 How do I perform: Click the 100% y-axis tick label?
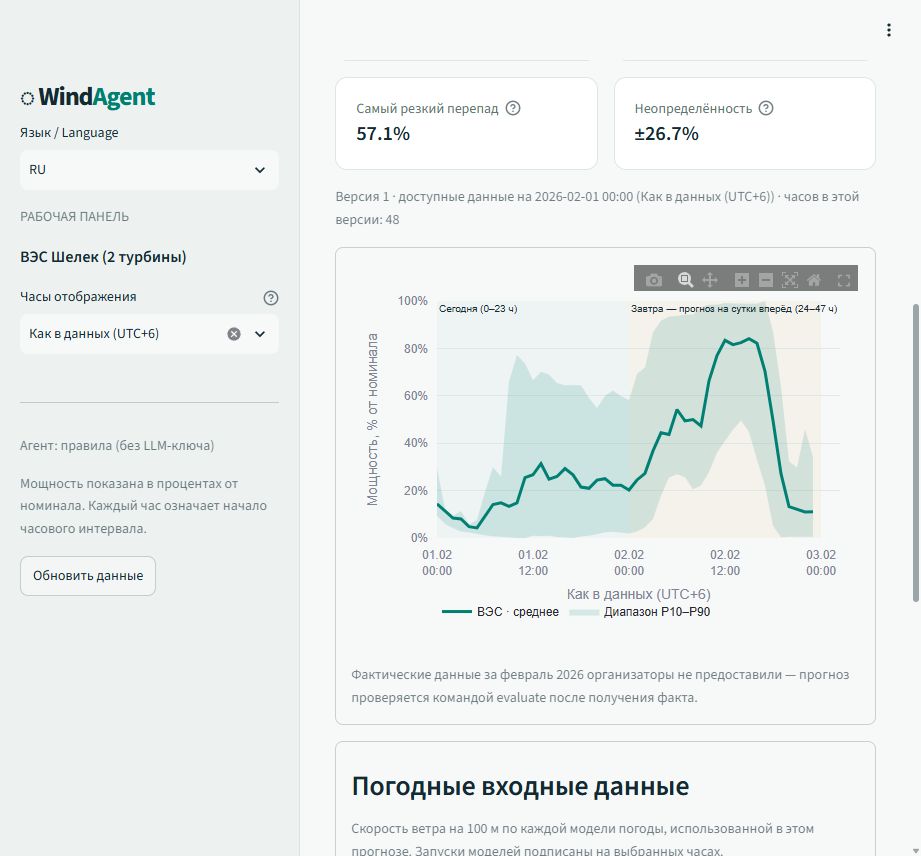click(412, 301)
